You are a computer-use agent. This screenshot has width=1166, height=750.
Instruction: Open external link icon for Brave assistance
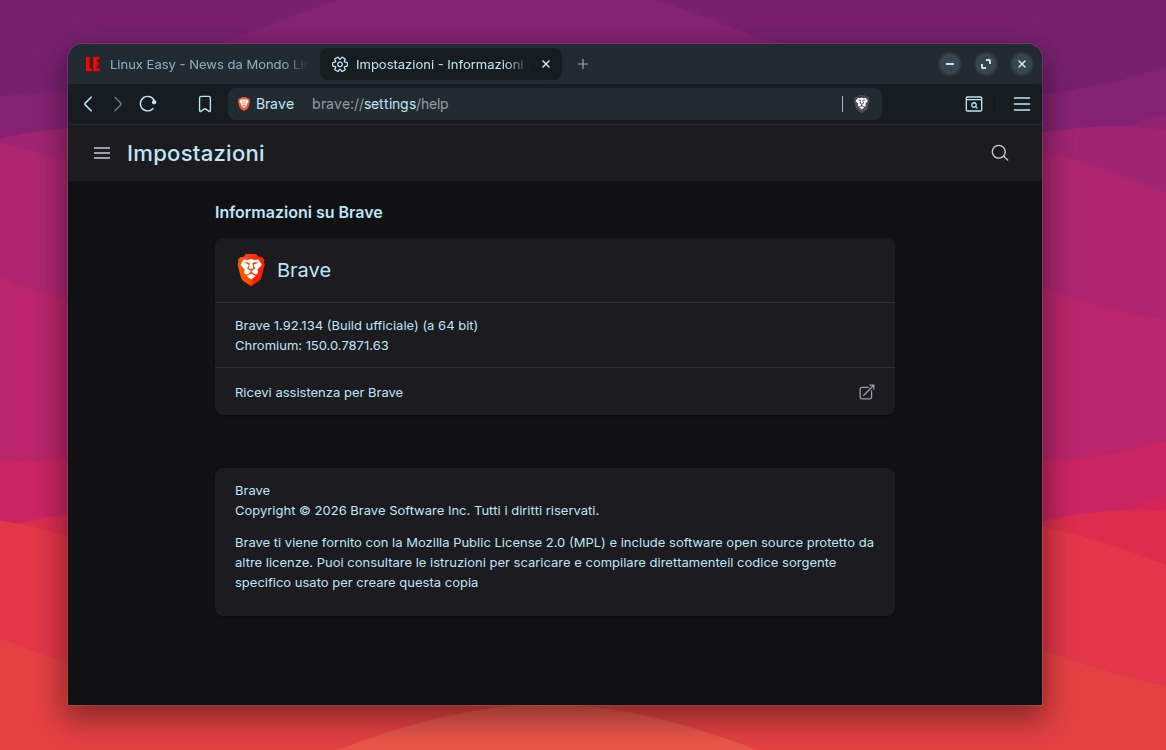(866, 392)
